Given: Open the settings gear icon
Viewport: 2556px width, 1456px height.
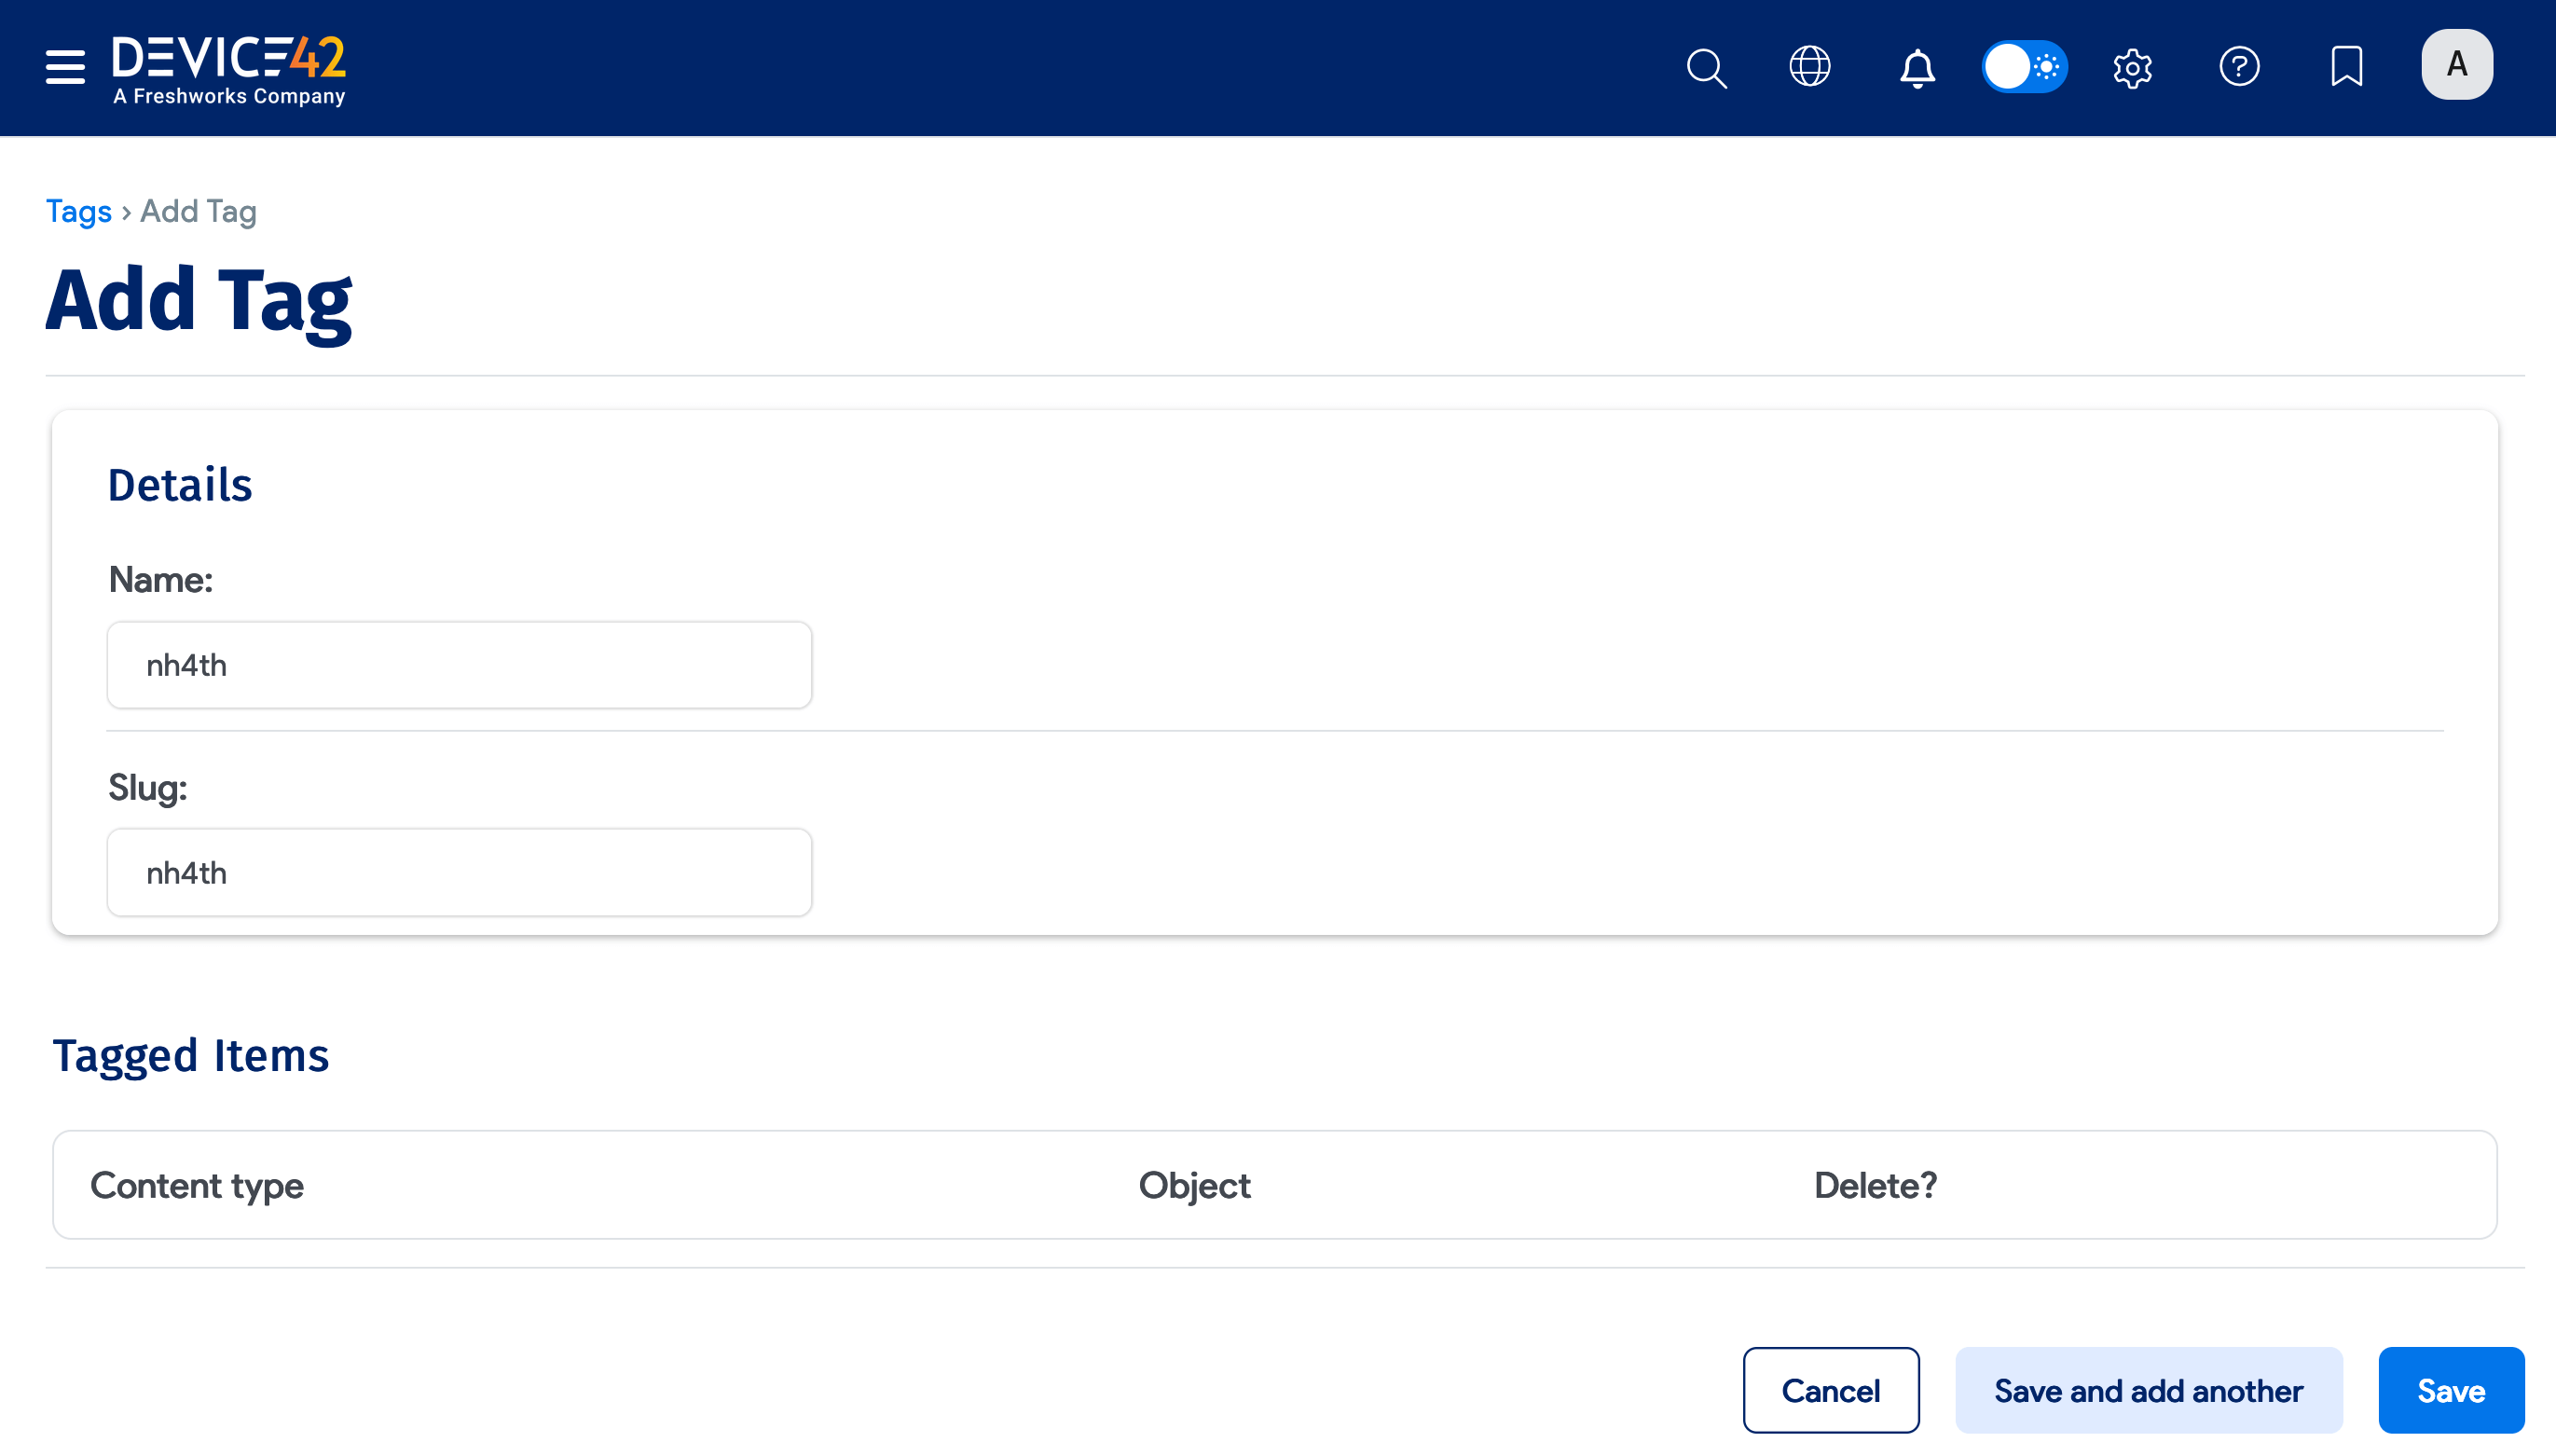Looking at the screenshot, I should click(x=2132, y=68).
